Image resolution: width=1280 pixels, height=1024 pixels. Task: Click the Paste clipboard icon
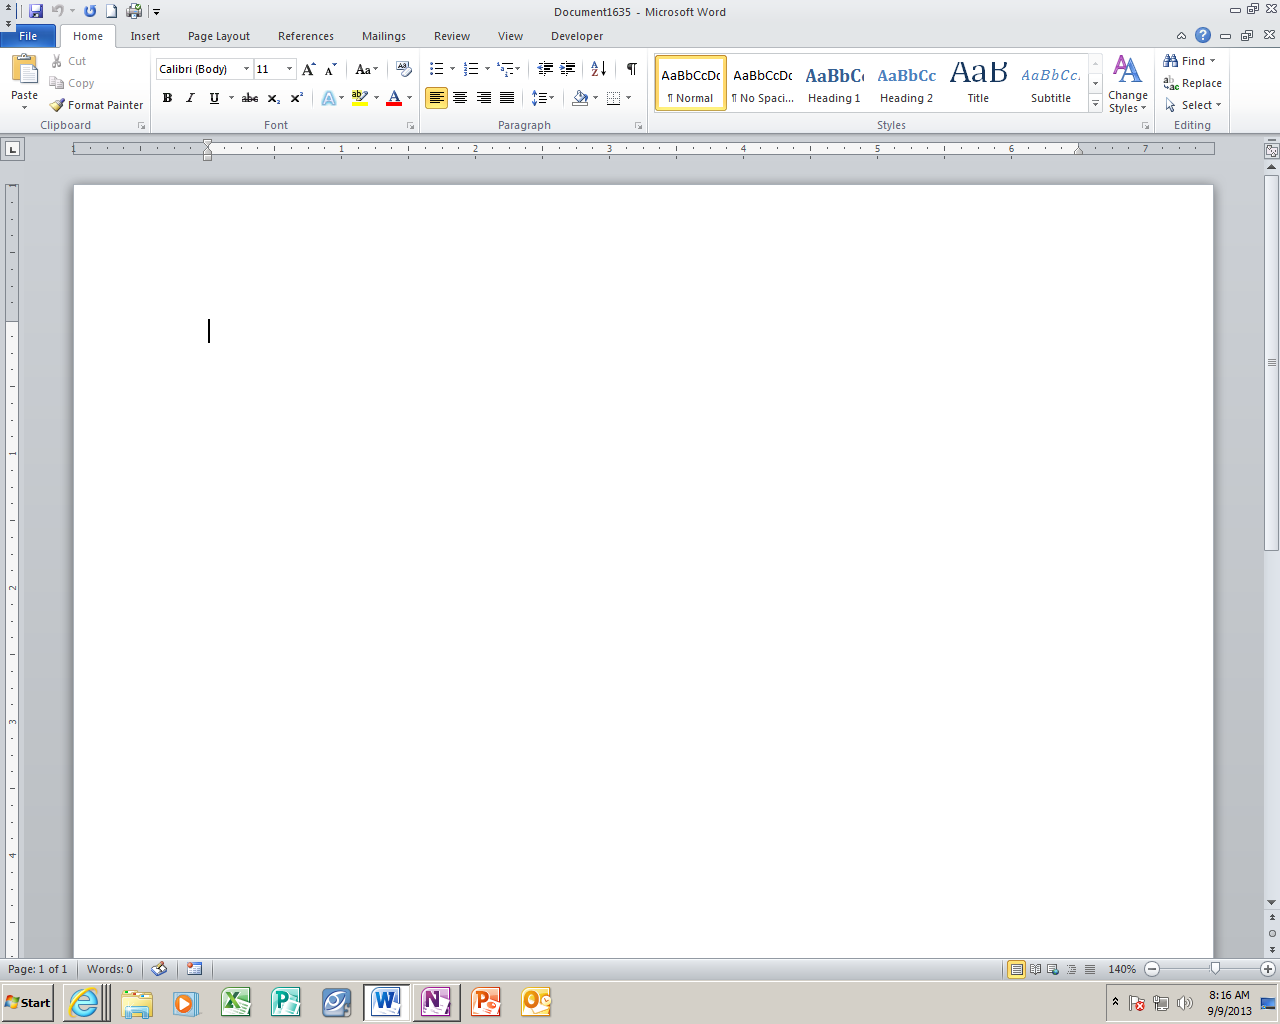[24, 70]
